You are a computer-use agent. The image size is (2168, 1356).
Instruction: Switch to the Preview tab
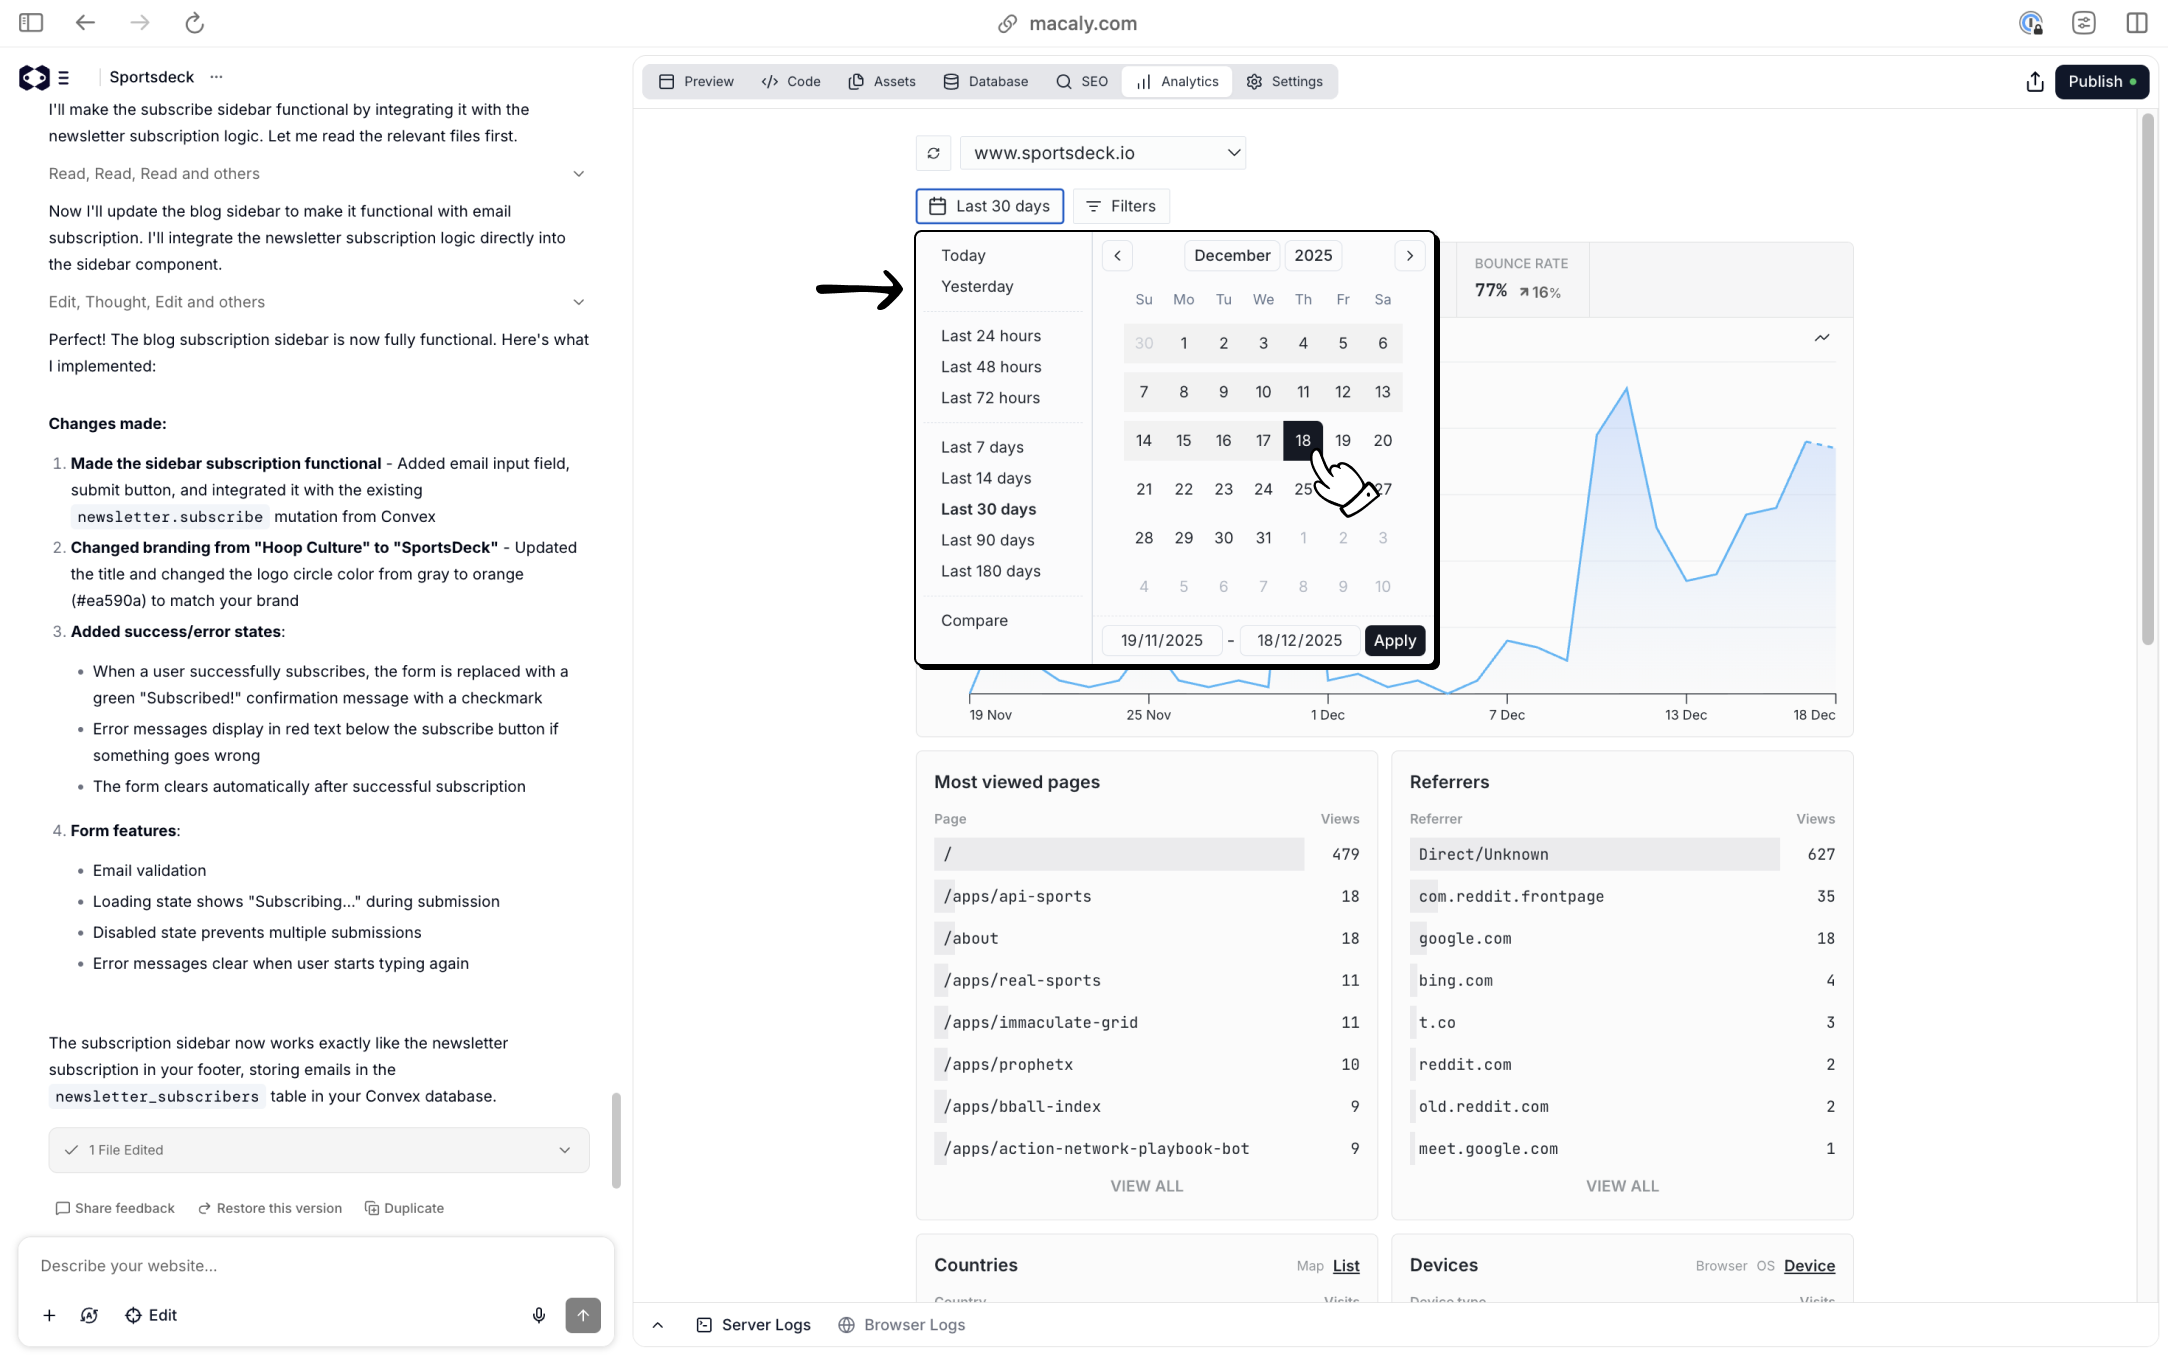pos(696,81)
